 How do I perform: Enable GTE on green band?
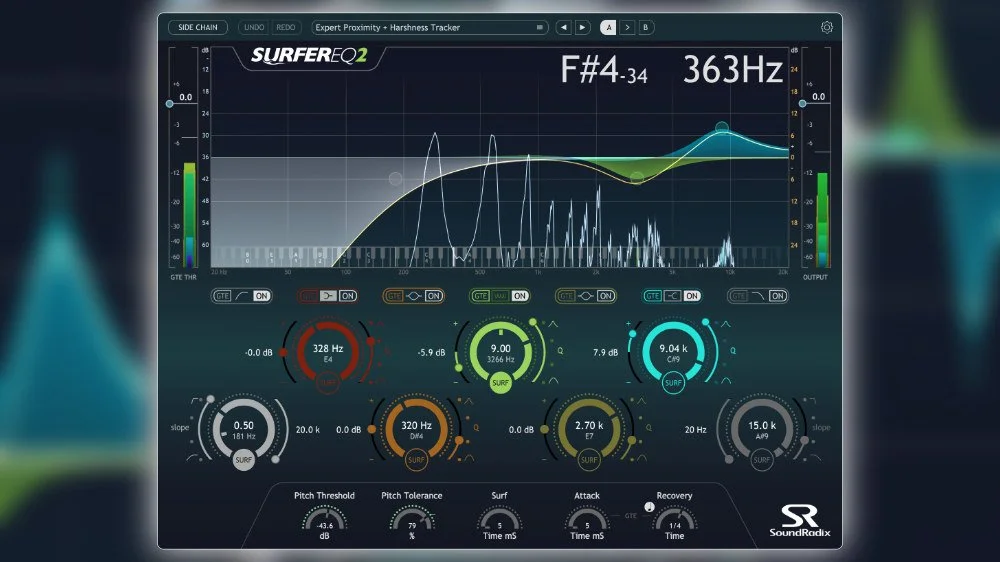(x=481, y=296)
